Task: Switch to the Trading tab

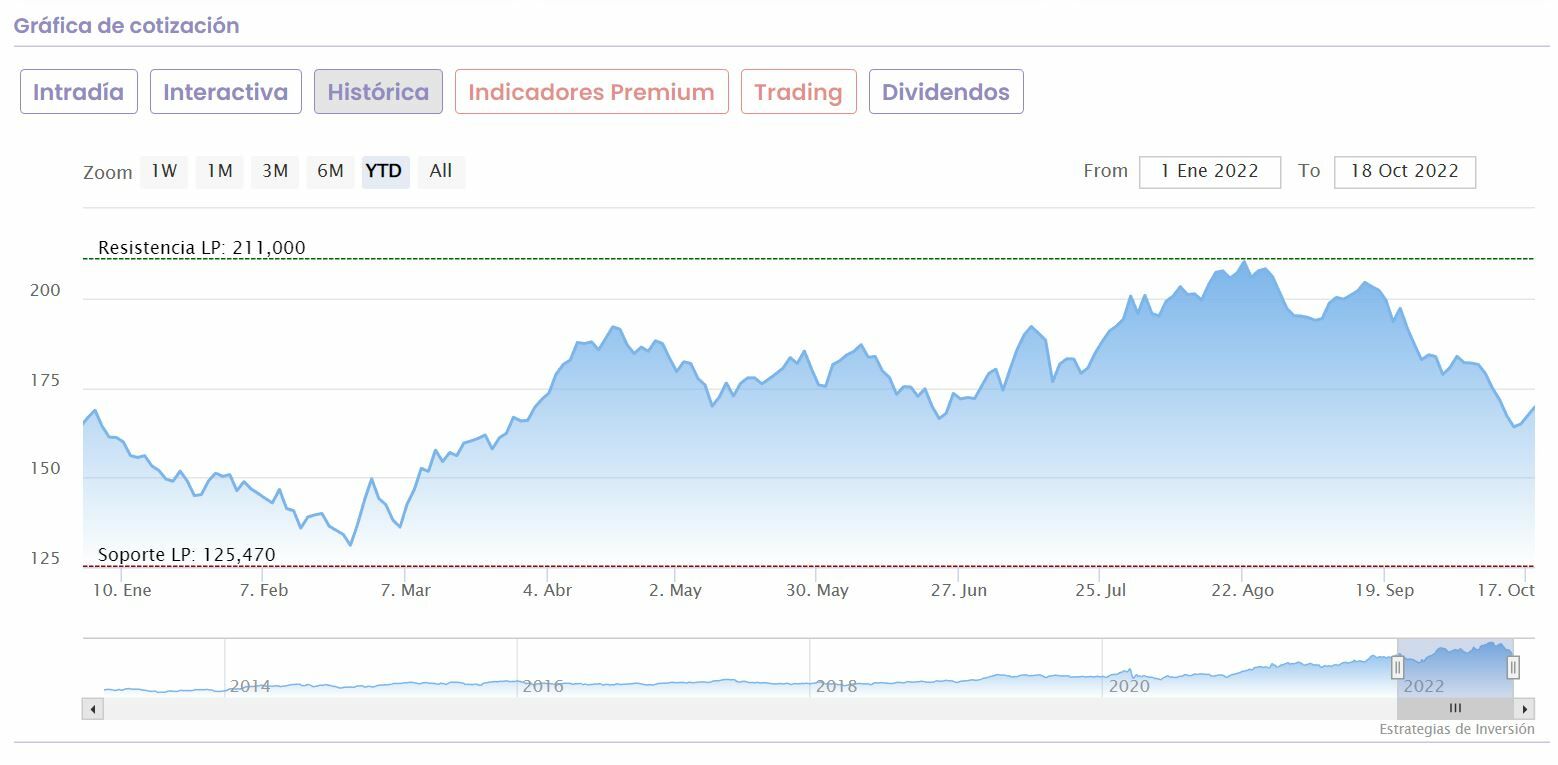Action: (798, 92)
